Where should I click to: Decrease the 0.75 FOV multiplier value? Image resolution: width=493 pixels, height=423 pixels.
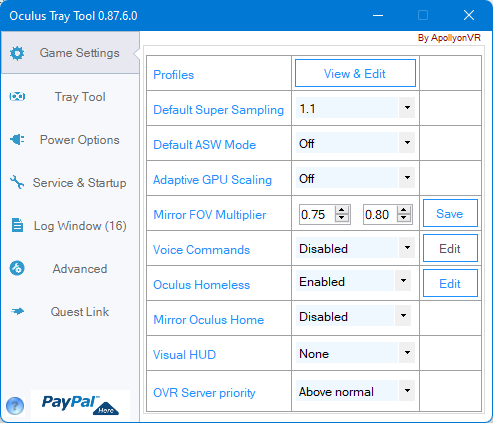point(342,218)
